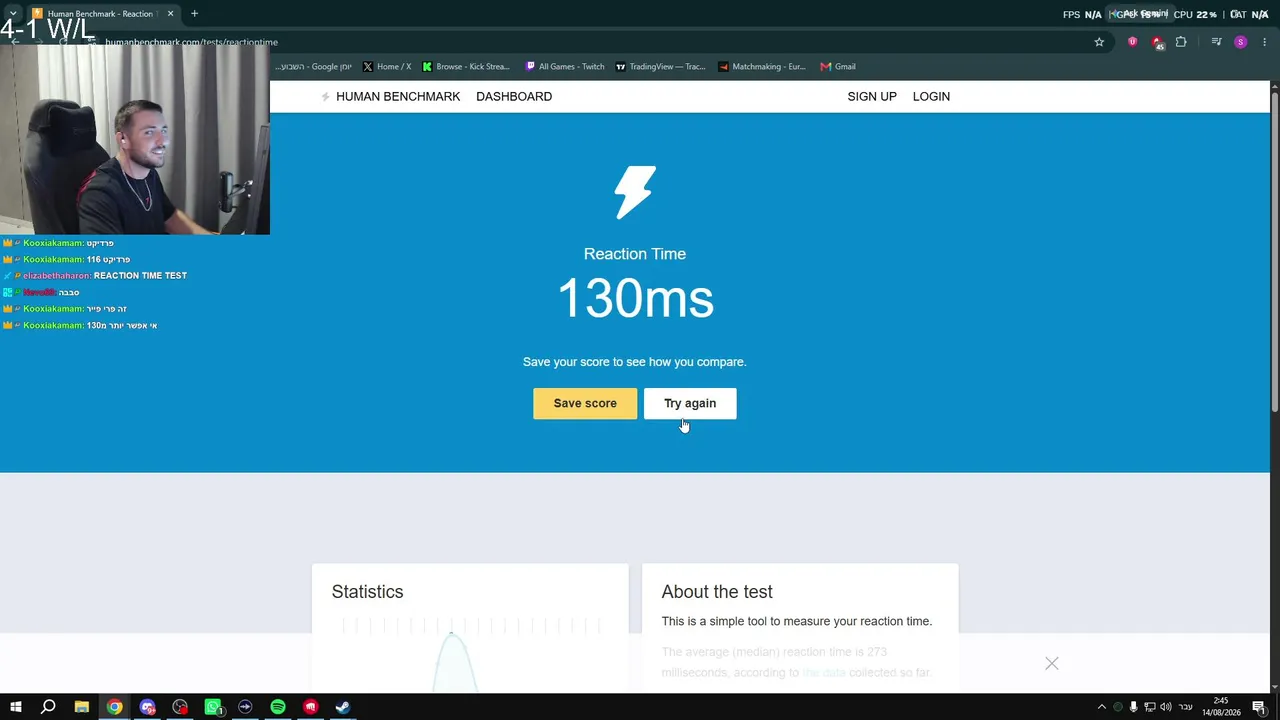
Task: Bookmark this page with the star icon
Action: tap(1099, 42)
